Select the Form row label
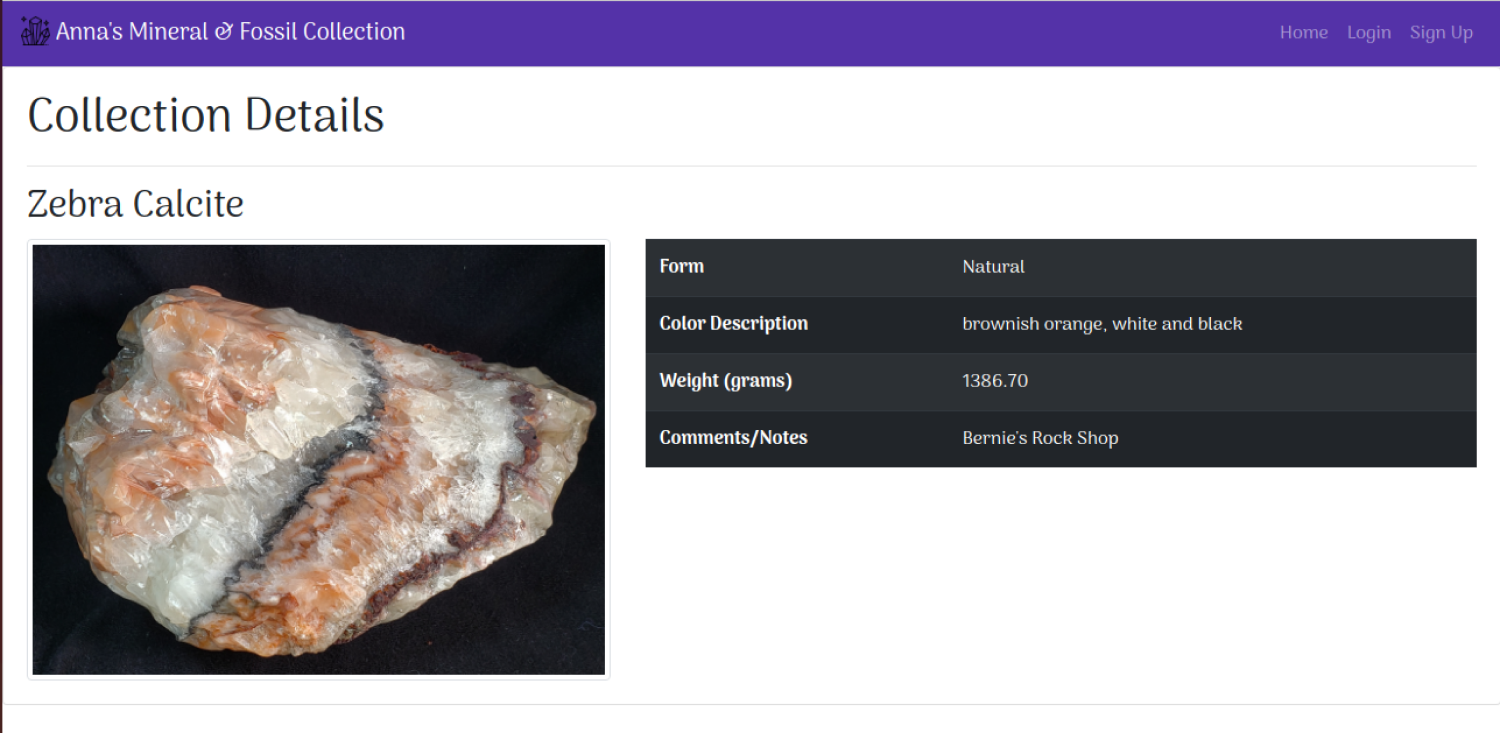1500x733 pixels. coord(682,266)
